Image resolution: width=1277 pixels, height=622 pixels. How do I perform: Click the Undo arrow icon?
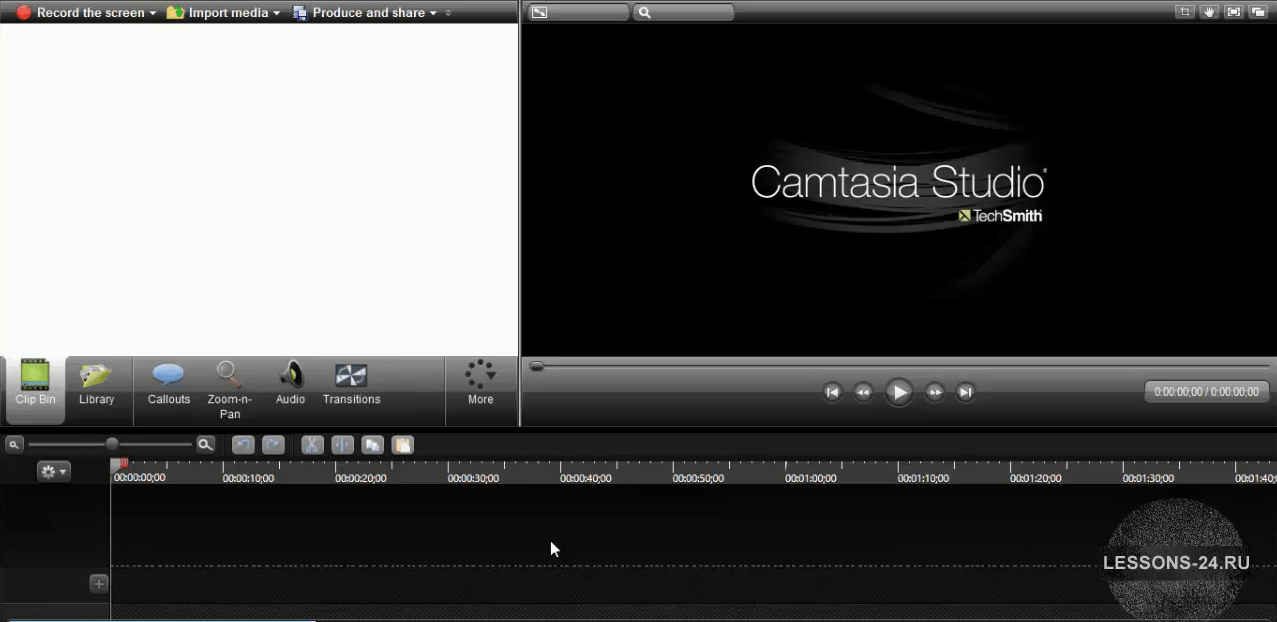coord(243,445)
